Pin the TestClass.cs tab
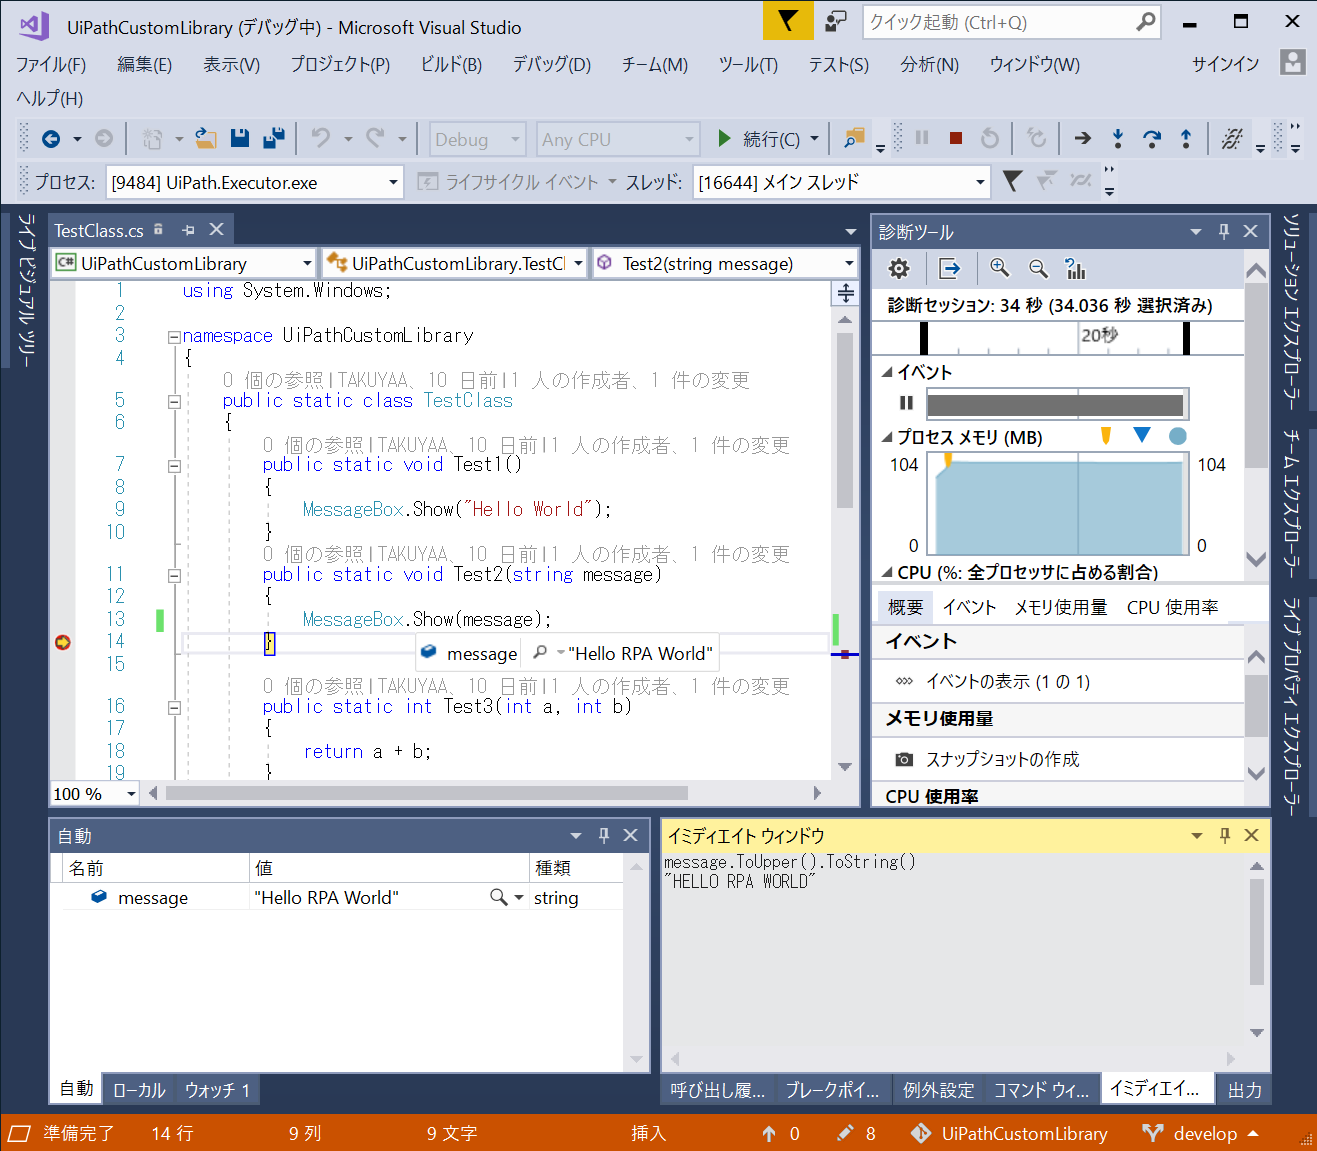 (188, 230)
